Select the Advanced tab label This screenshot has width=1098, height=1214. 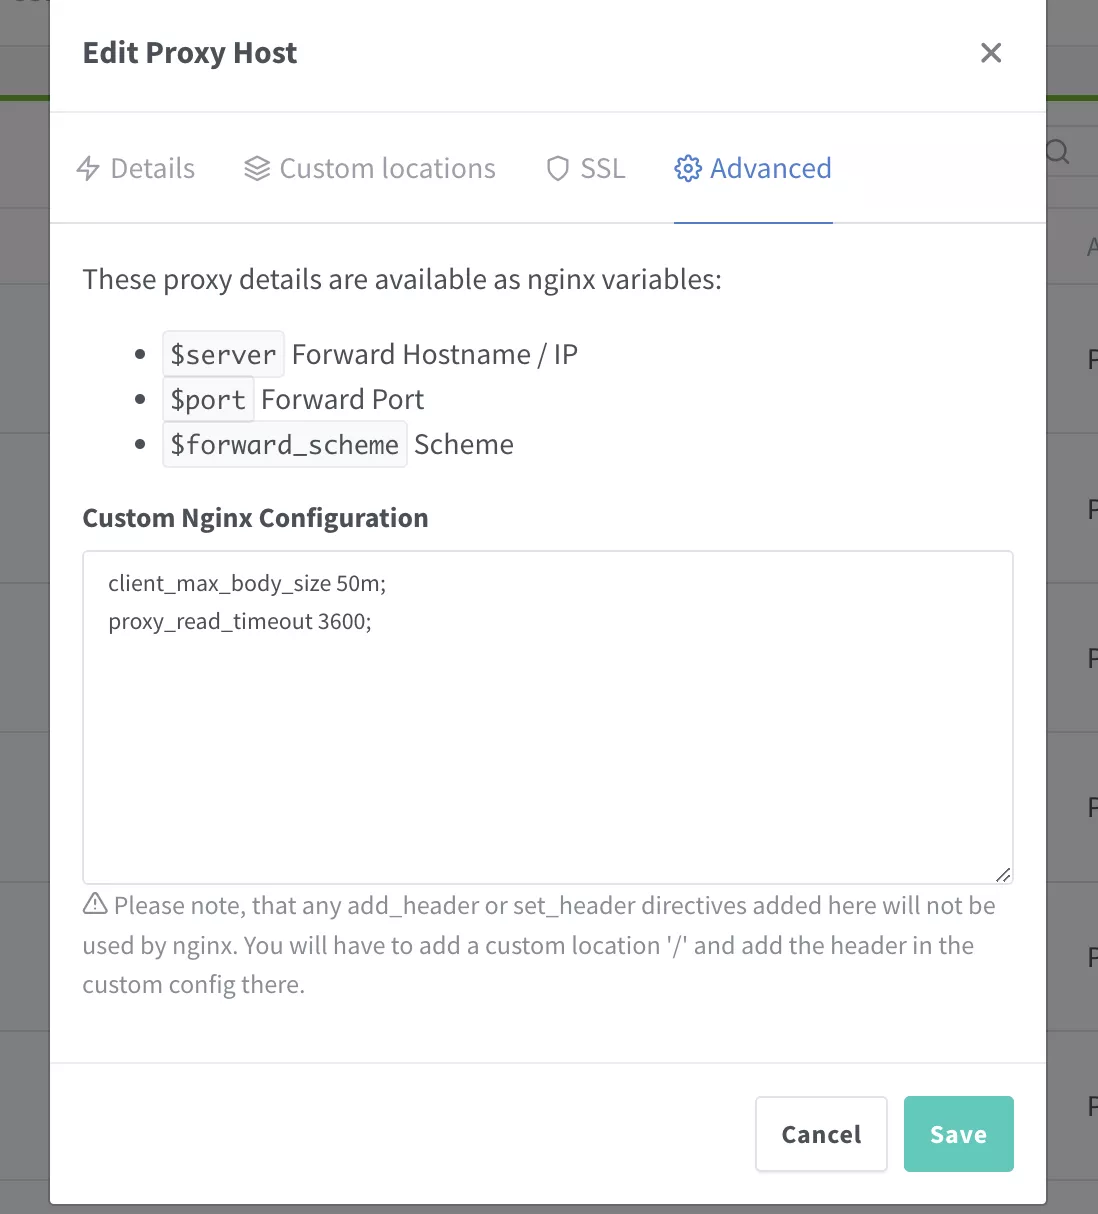point(770,169)
